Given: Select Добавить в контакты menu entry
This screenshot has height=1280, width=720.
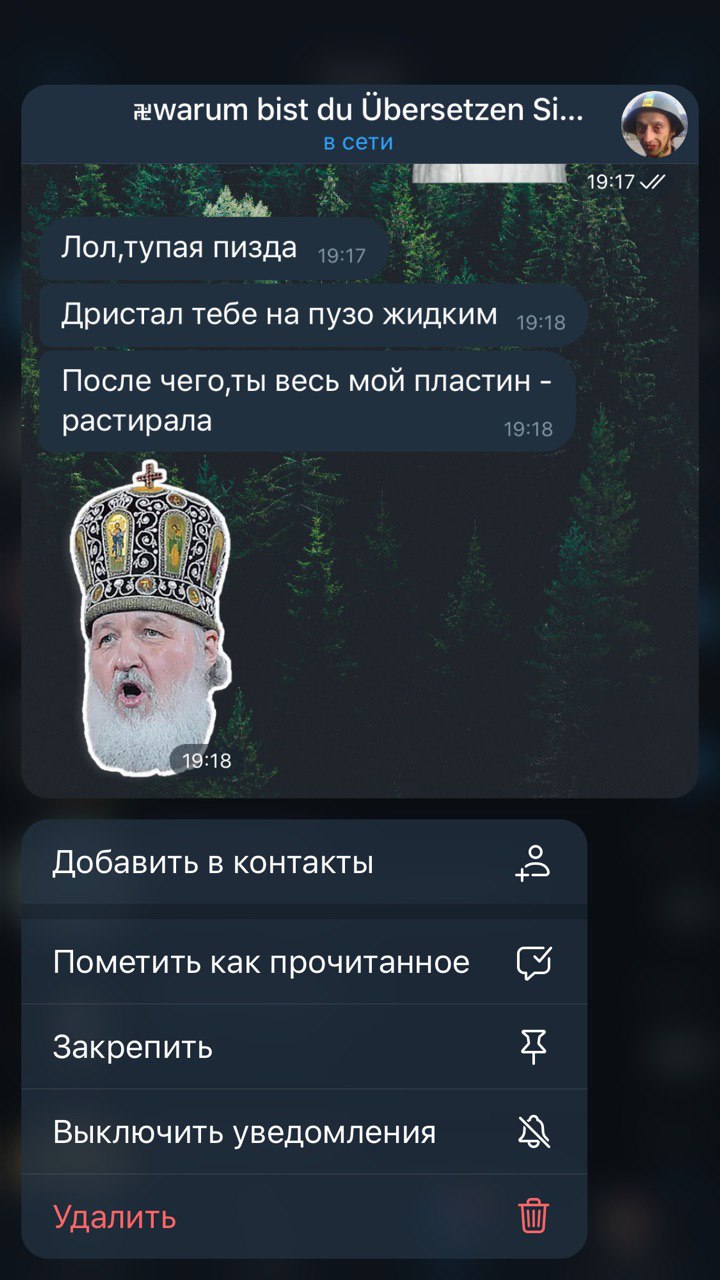Looking at the screenshot, I should pos(304,862).
